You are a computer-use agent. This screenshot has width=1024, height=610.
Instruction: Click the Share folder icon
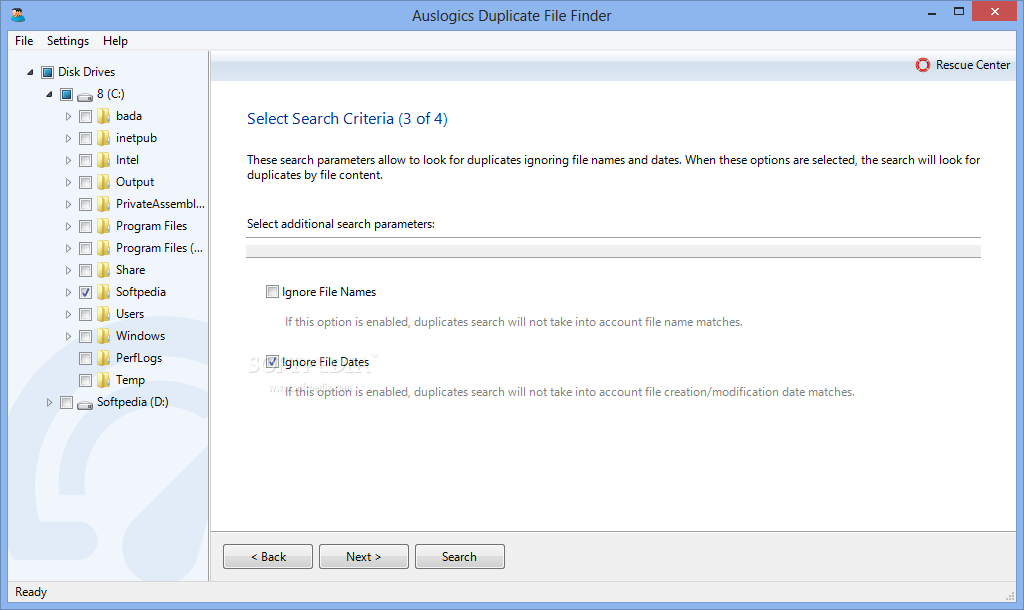[x=103, y=270]
